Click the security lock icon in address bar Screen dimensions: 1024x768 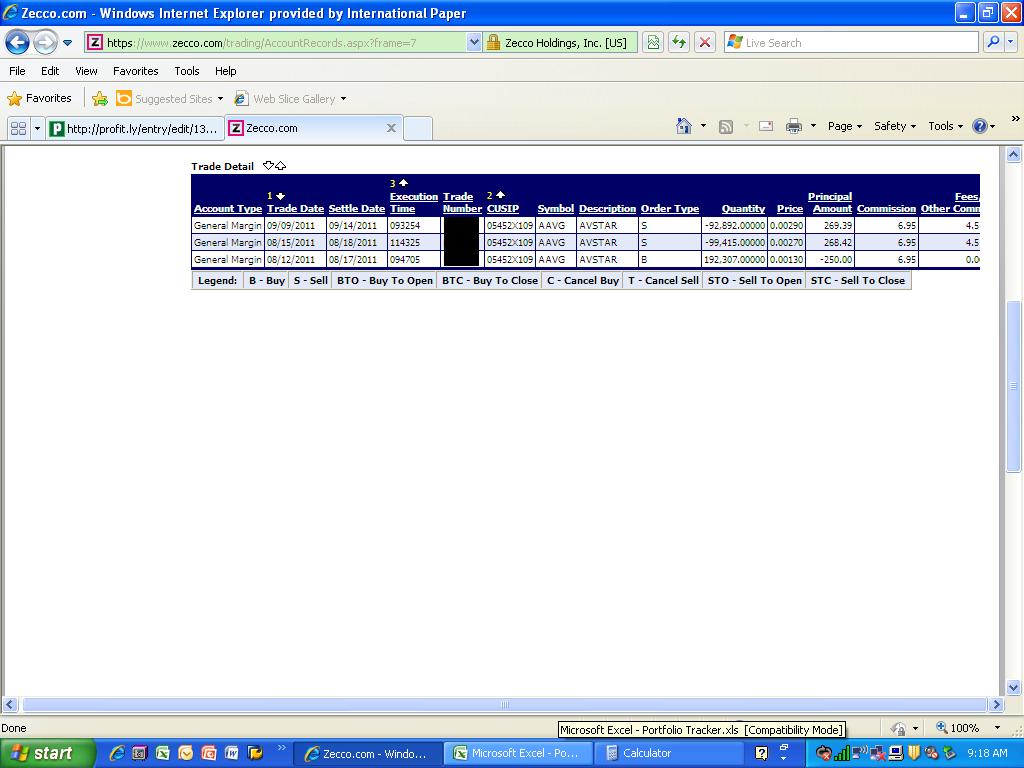pos(493,43)
